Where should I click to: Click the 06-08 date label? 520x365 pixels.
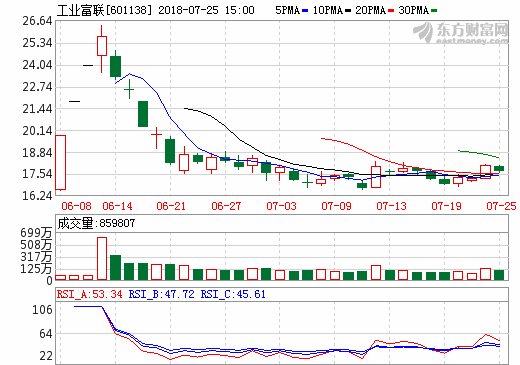pyautogui.click(x=76, y=206)
